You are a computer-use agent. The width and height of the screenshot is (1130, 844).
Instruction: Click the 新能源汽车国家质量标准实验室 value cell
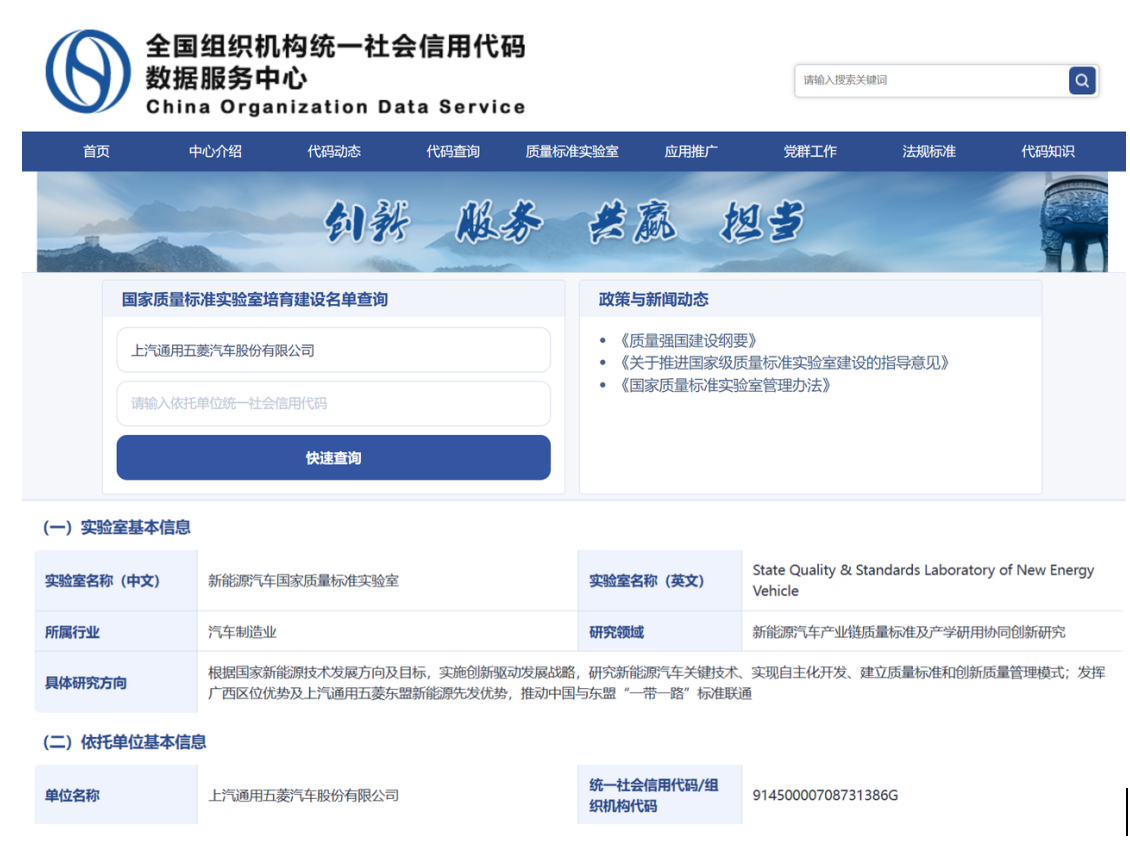point(388,580)
